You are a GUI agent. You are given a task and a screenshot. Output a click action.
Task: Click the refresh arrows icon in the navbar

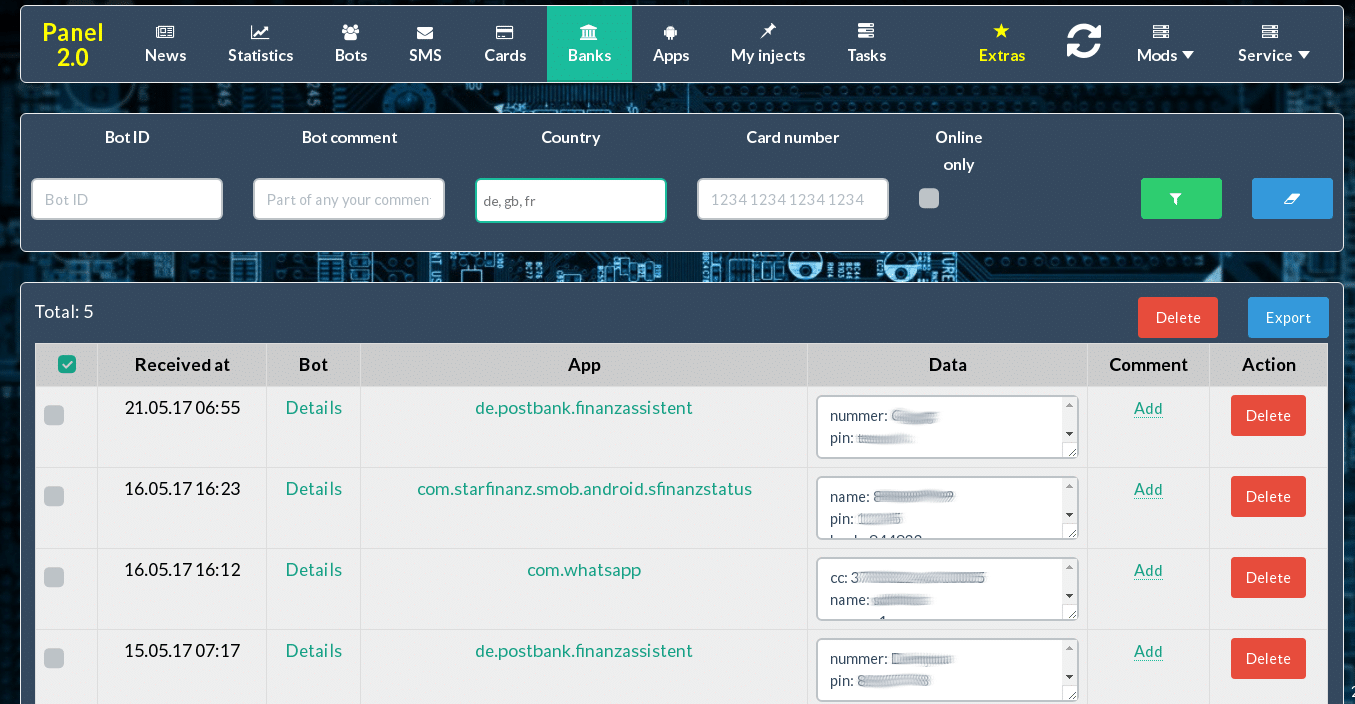[x=1083, y=42]
